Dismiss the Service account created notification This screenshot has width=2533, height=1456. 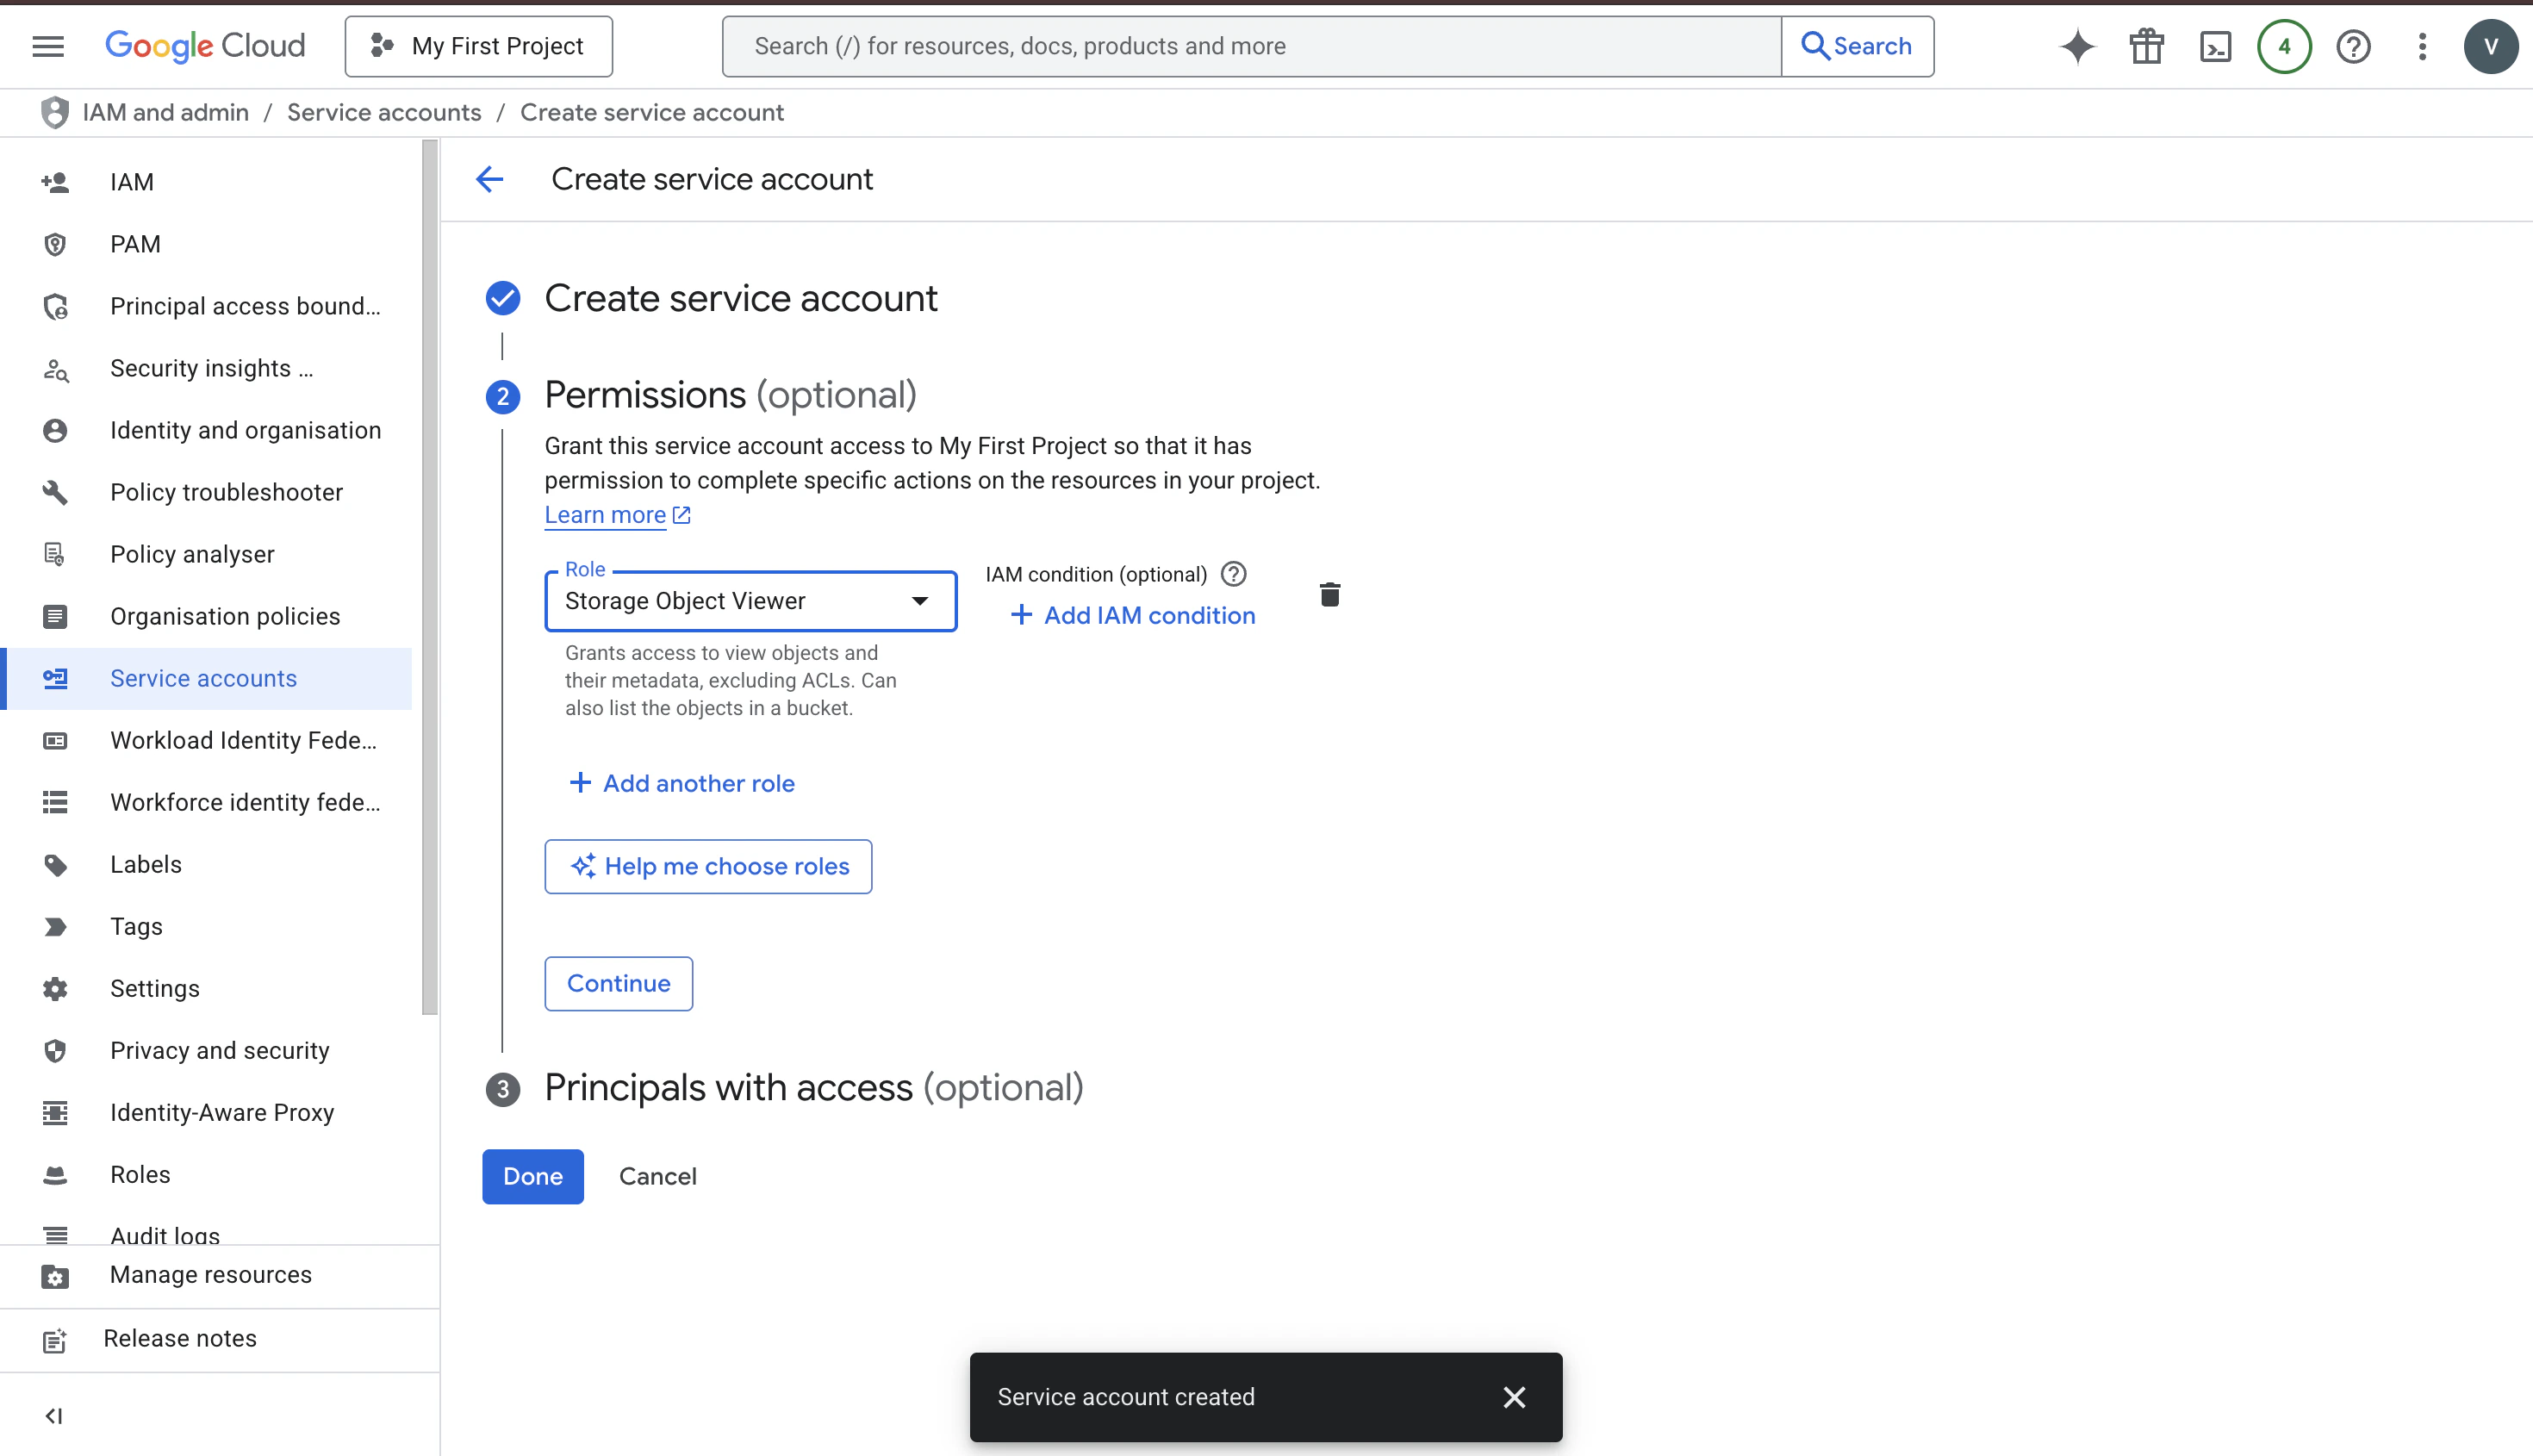point(1514,1397)
